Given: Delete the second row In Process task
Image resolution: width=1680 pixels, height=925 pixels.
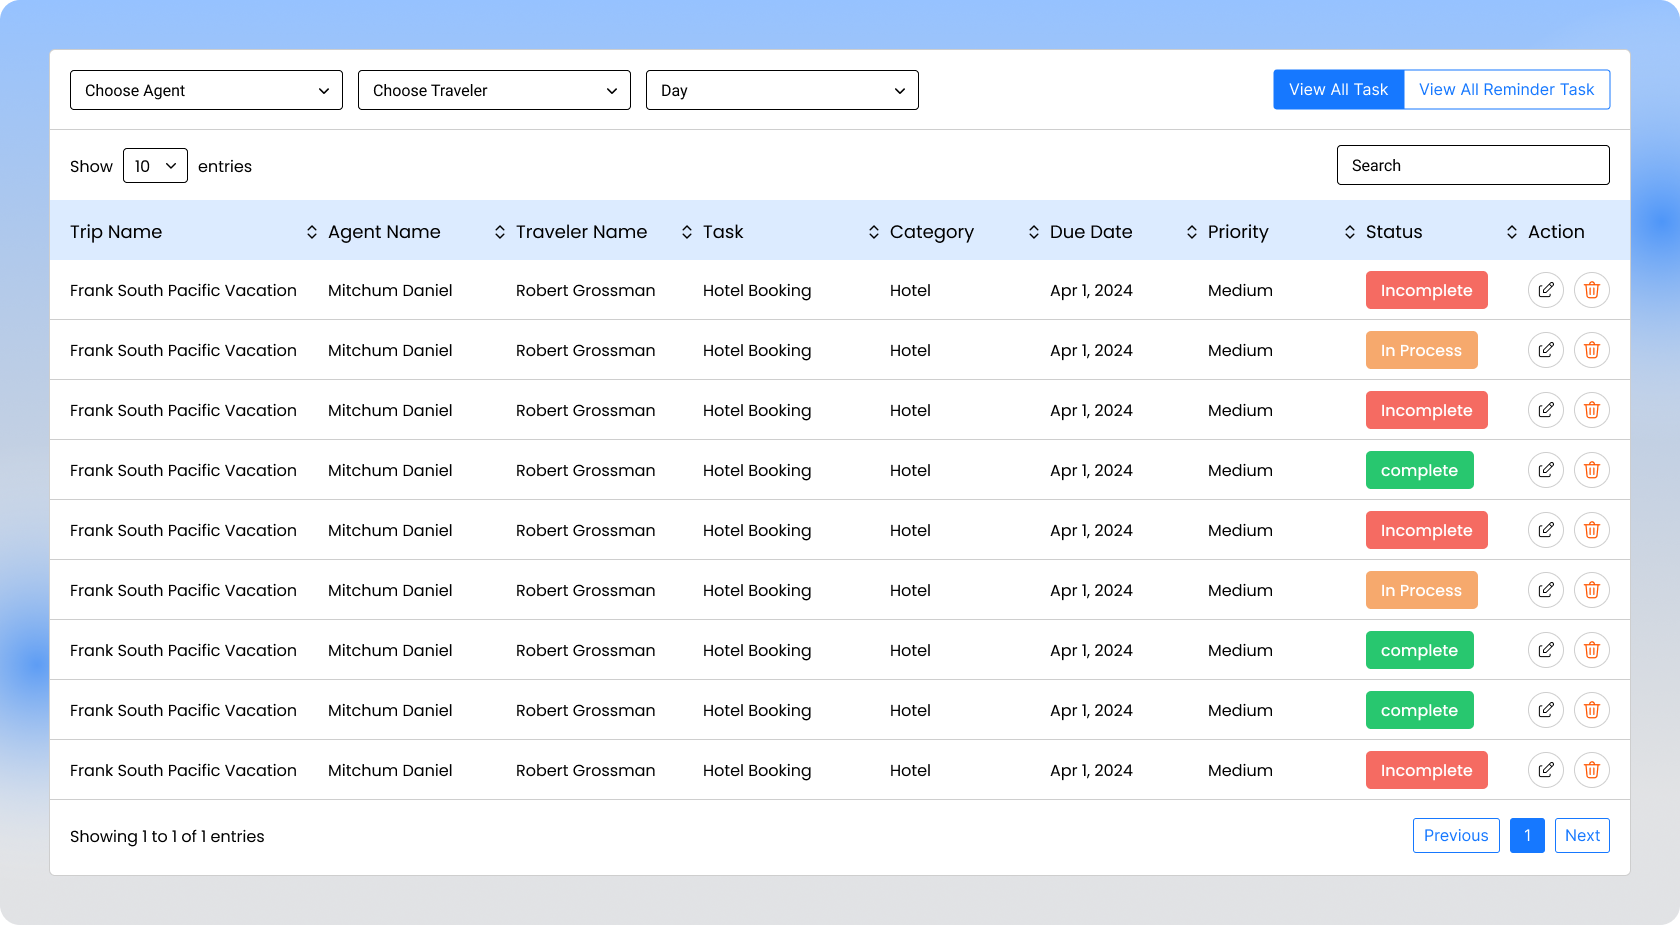Looking at the screenshot, I should (x=1591, y=350).
